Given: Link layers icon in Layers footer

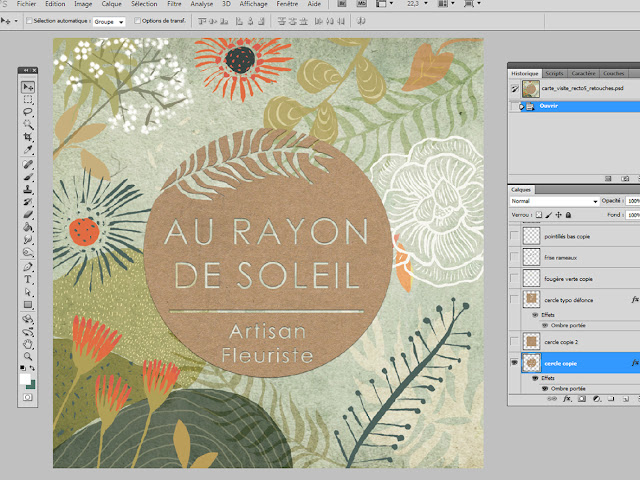Looking at the screenshot, I should (551, 399).
